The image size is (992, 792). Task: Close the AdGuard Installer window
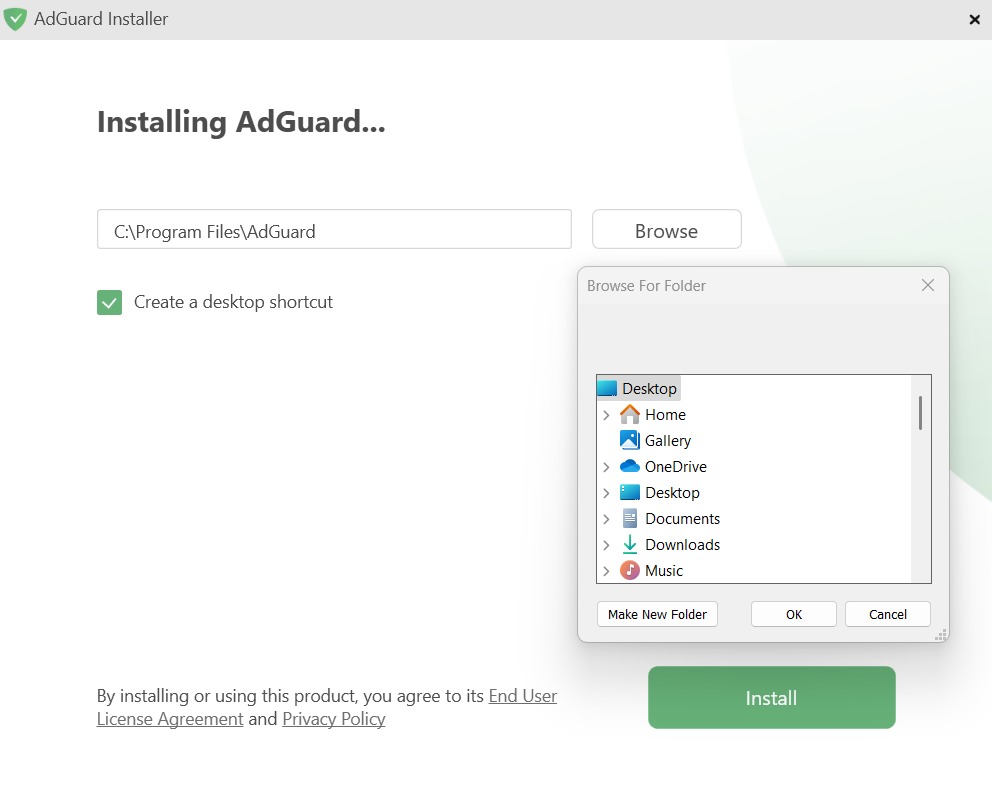click(x=975, y=20)
